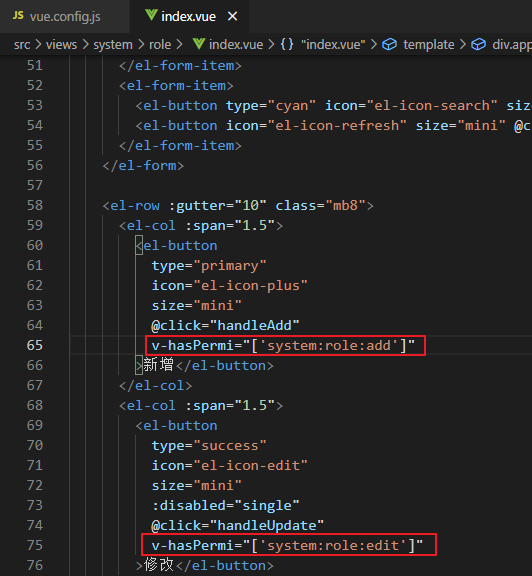
Task: Open the div.app breadcrumb segment
Action: tap(512, 45)
